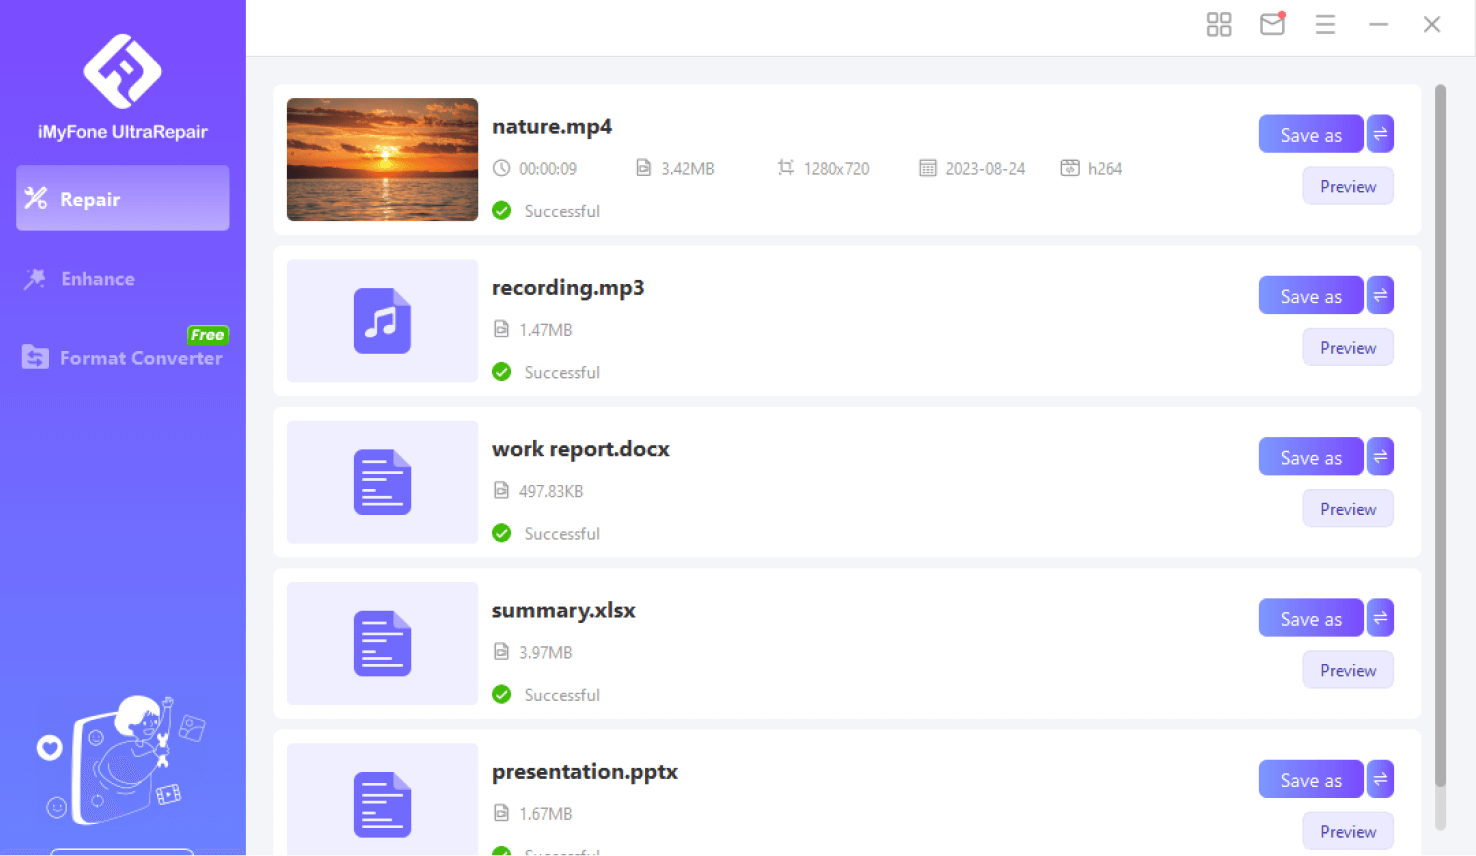The image size is (1476, 856).
Task: Select the Repair wrench icon in sidebar
Action: [x=34, y=198]
